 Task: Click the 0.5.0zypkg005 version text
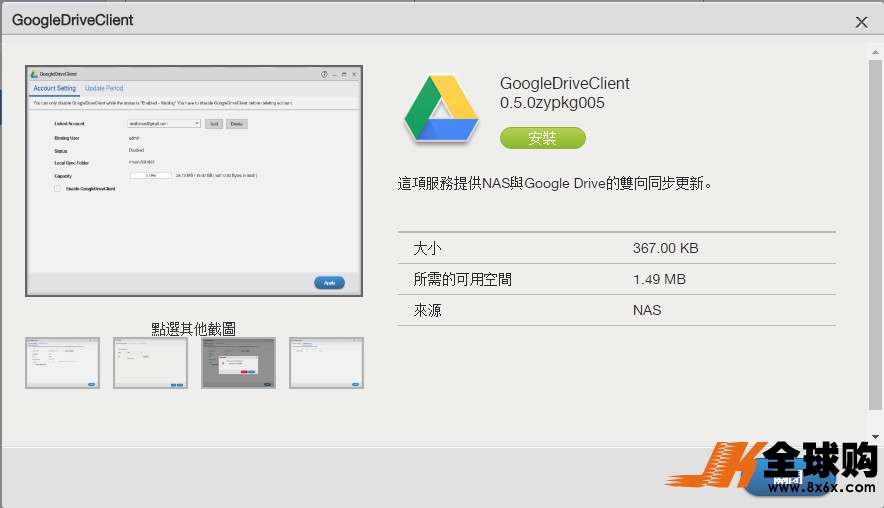pos(552,103)
